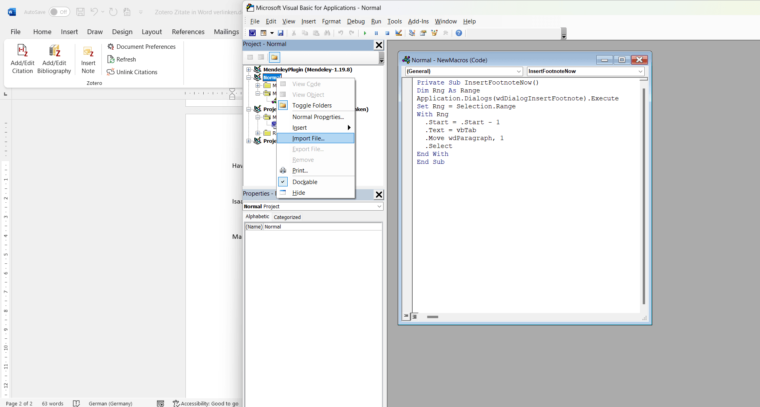Click Toggle Folders icon in the Project pane toolbar

click(274, 57)
